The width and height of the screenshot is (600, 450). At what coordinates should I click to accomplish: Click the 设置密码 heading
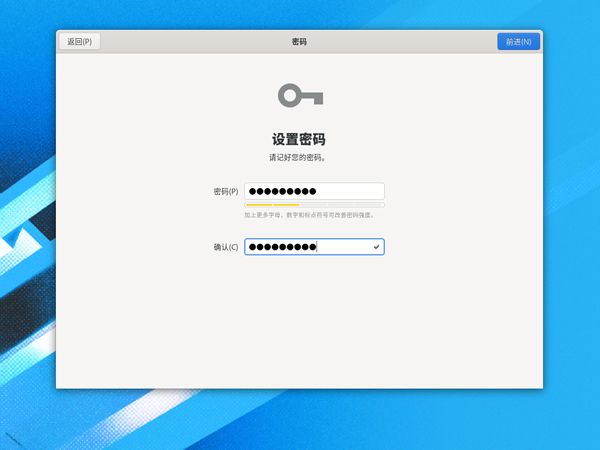(x=299, y=139)
